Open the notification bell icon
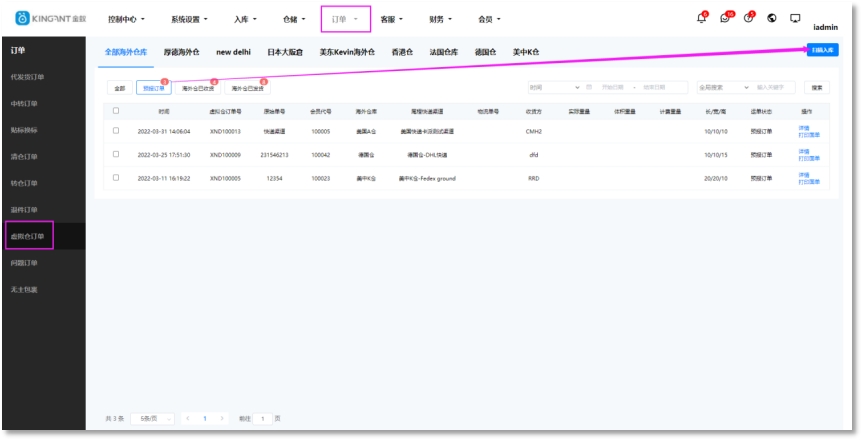 (x=701, y=19)
